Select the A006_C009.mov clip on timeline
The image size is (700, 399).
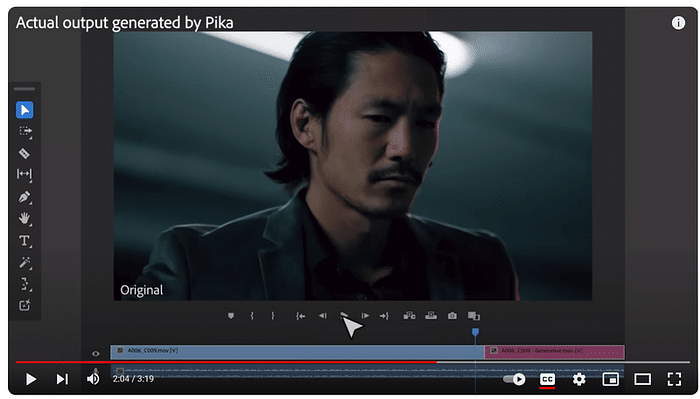(x=297, y=352)
